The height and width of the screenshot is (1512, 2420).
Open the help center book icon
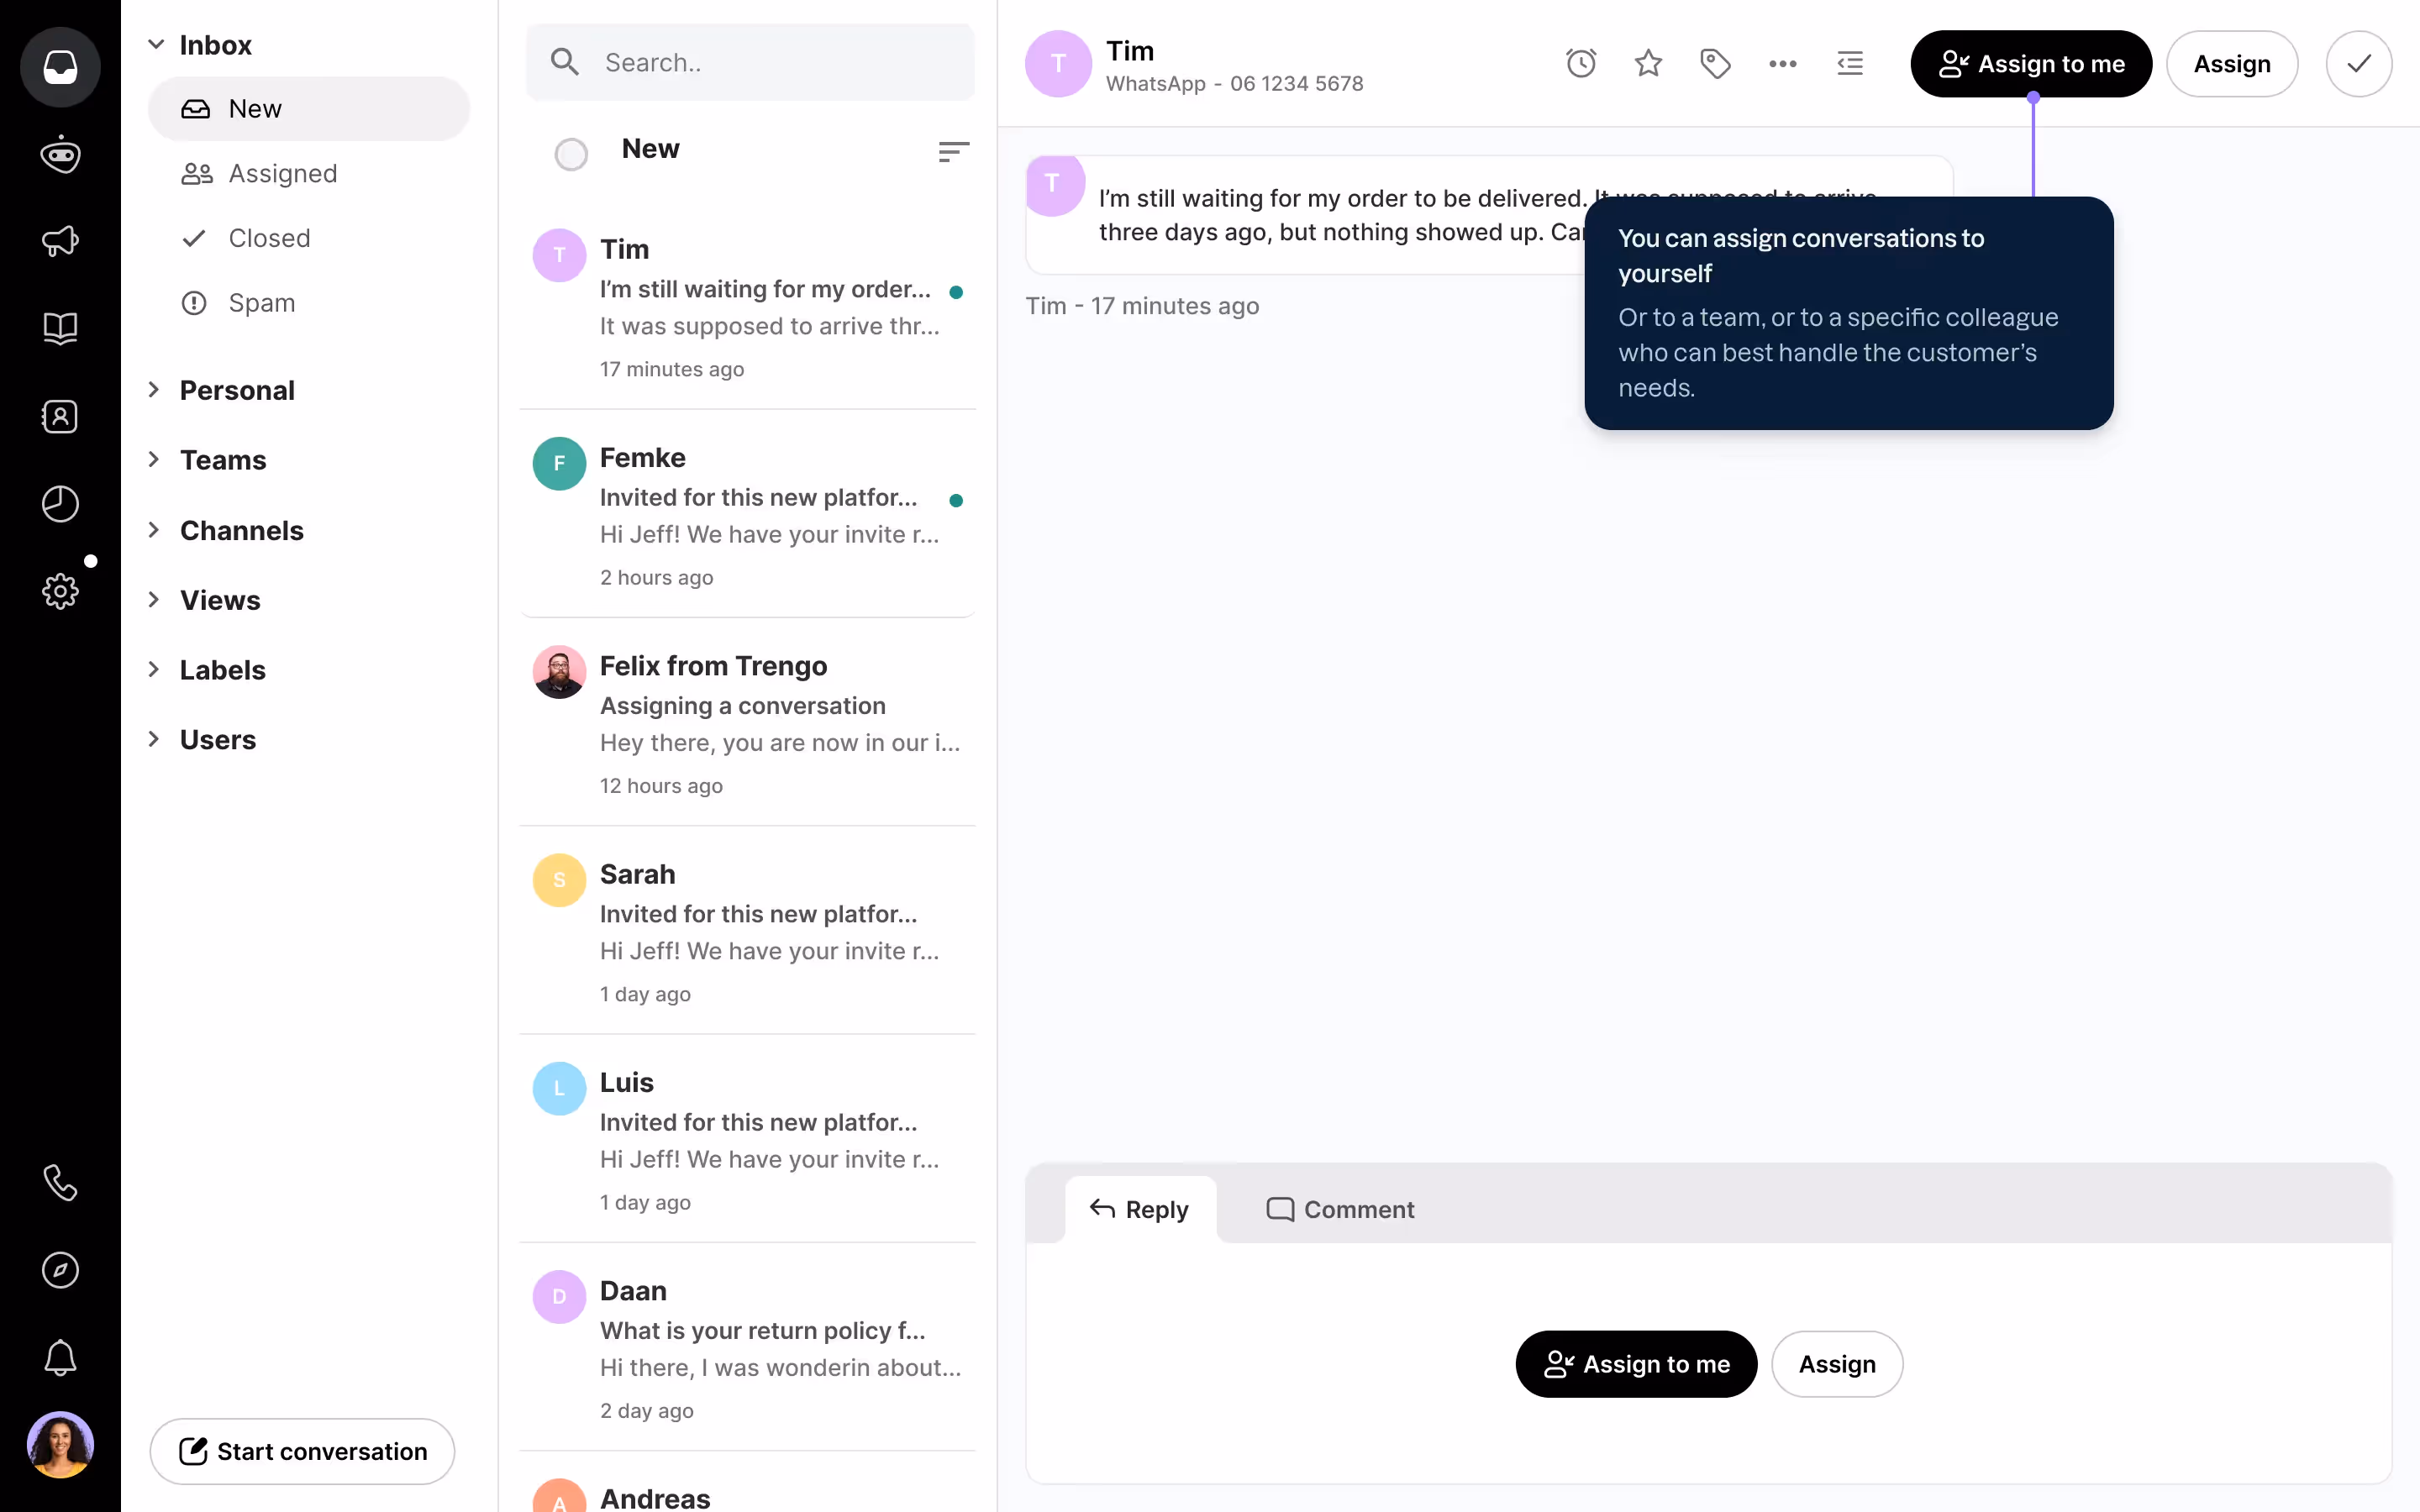click(60, 329)
